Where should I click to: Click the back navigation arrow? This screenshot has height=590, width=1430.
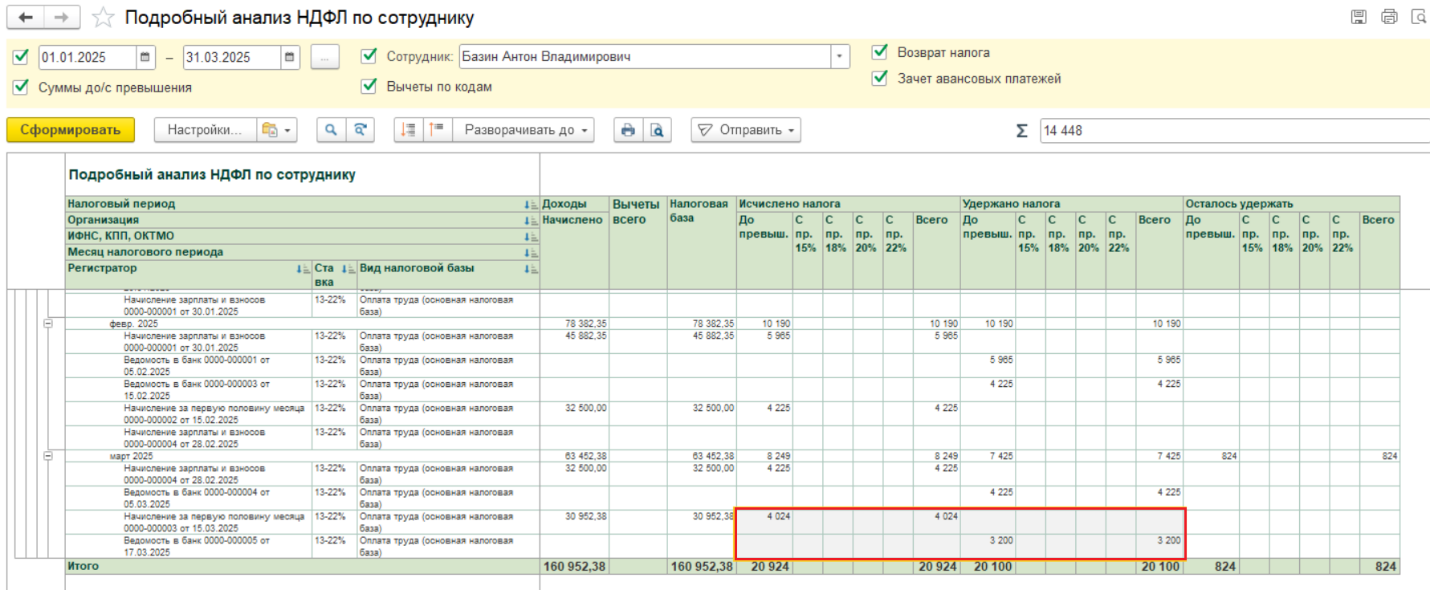(25, 18)
